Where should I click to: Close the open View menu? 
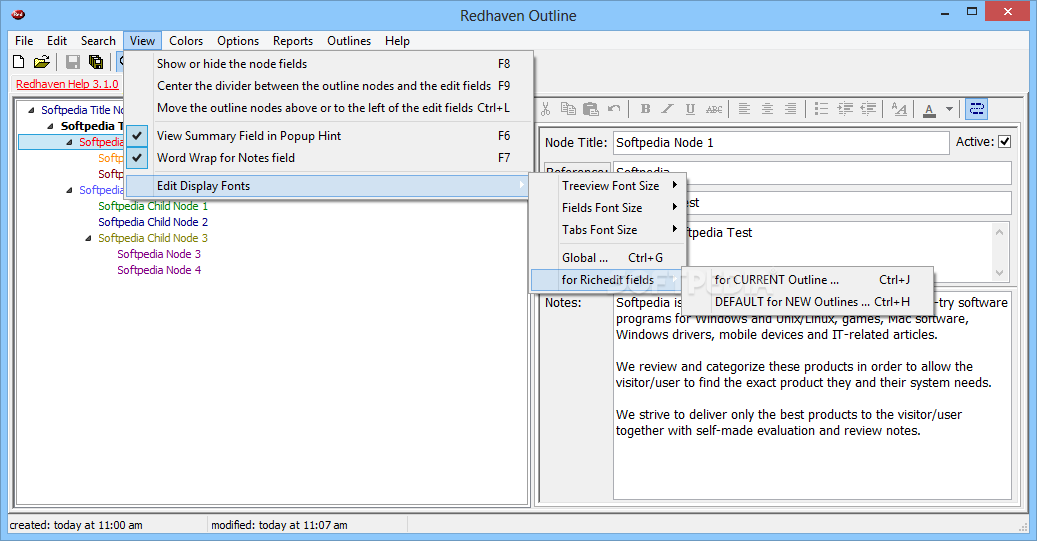[x=142, y=40]
